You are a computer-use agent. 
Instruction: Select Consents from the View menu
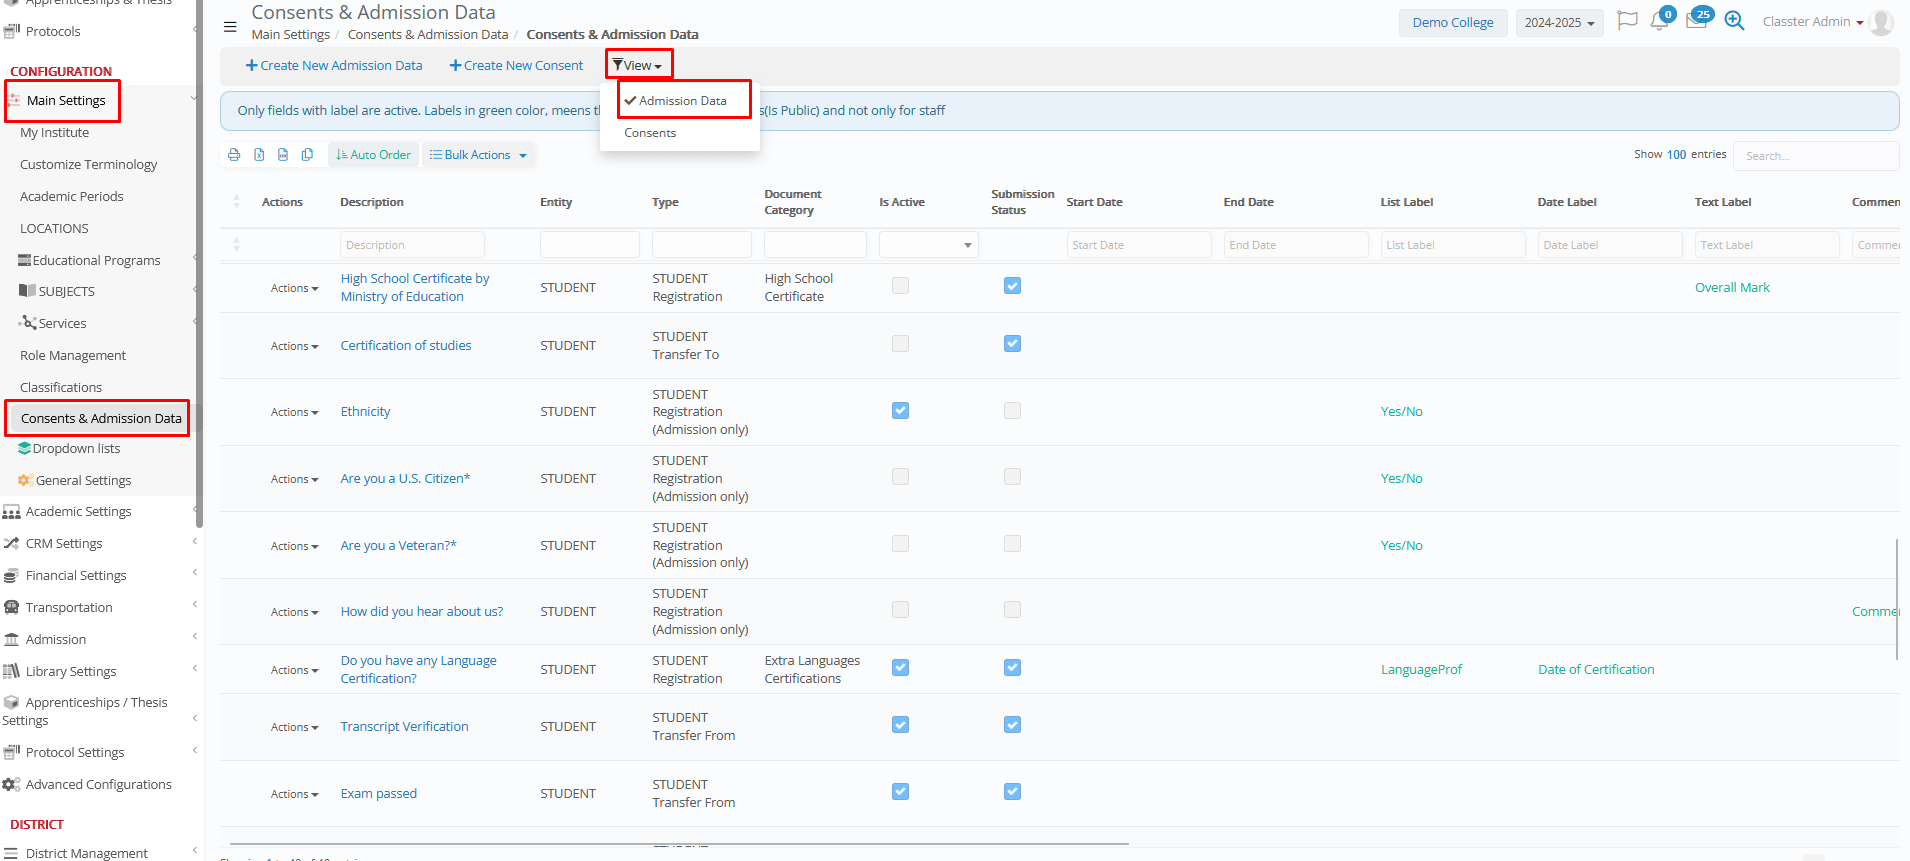click(650, 133)
